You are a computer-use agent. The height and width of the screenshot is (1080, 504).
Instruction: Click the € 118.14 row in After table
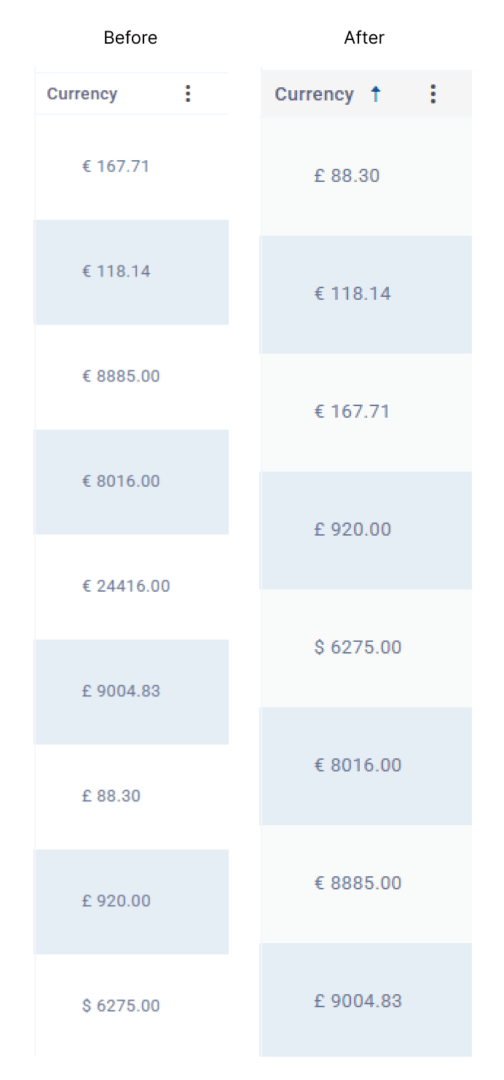pos(366,294)
